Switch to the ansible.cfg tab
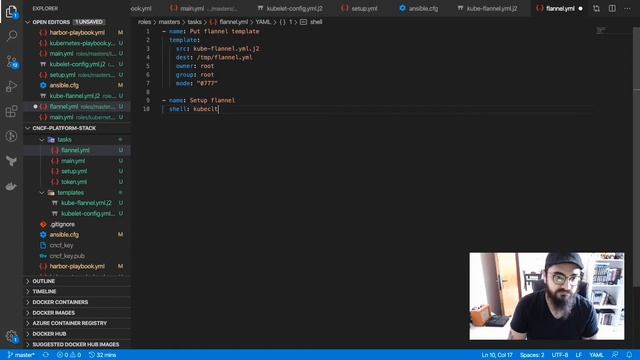The width and height of the screenshot is (640, 360). pos(419,8)
